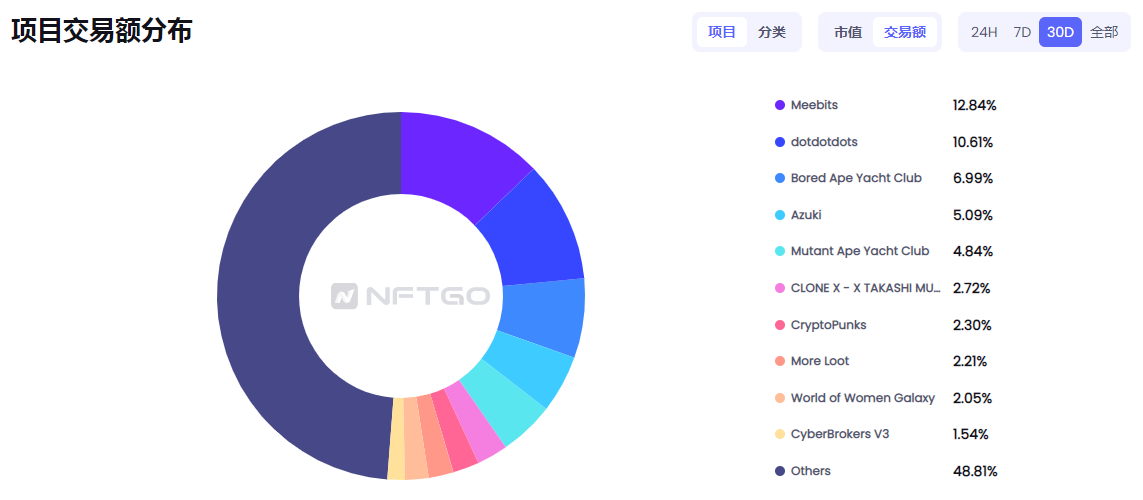This screenshot has width=1143, height=500.
Task: Click the CryptoPunks legend label
Action: click(829, 325)
